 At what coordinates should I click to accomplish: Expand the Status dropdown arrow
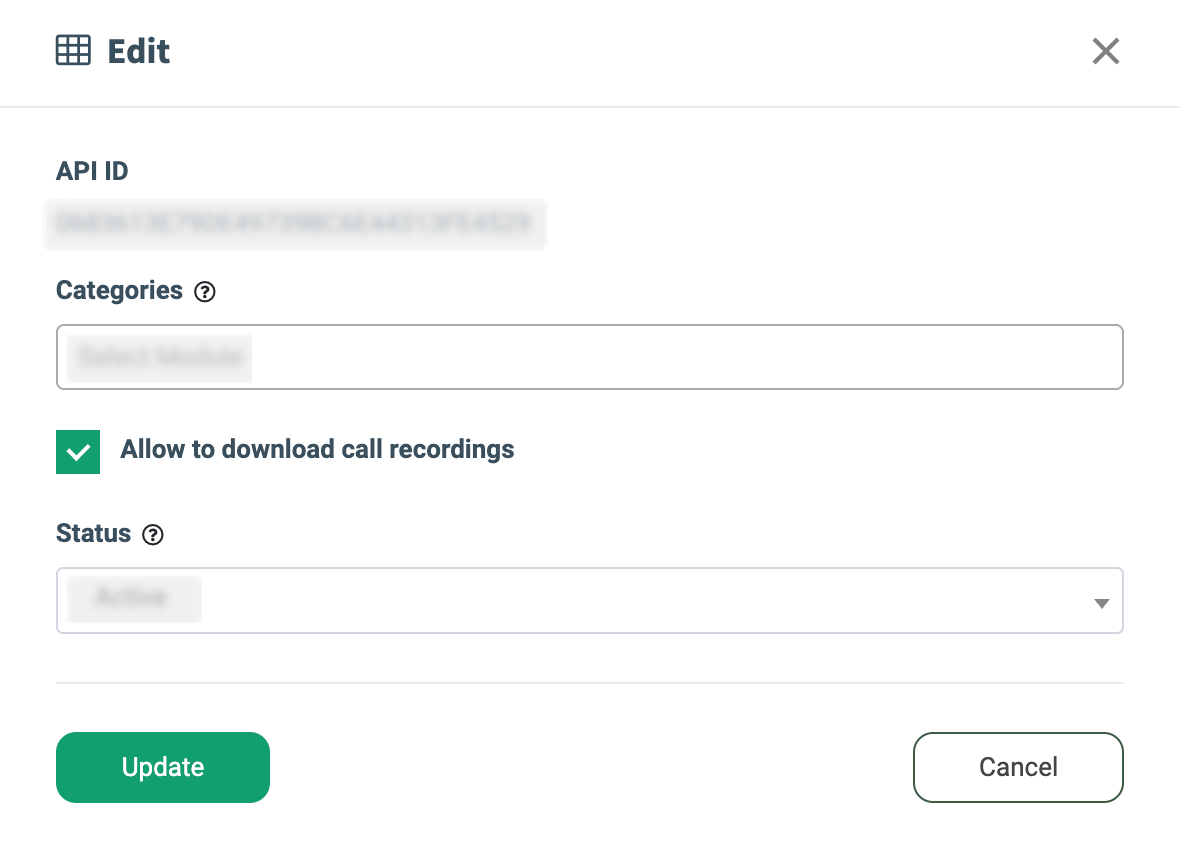1102,603
